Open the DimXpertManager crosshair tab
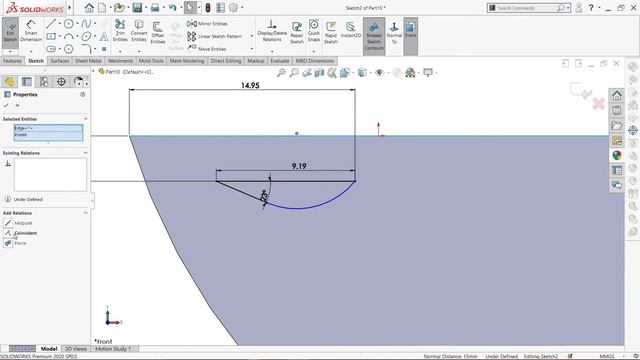 (x=61, y=82)
